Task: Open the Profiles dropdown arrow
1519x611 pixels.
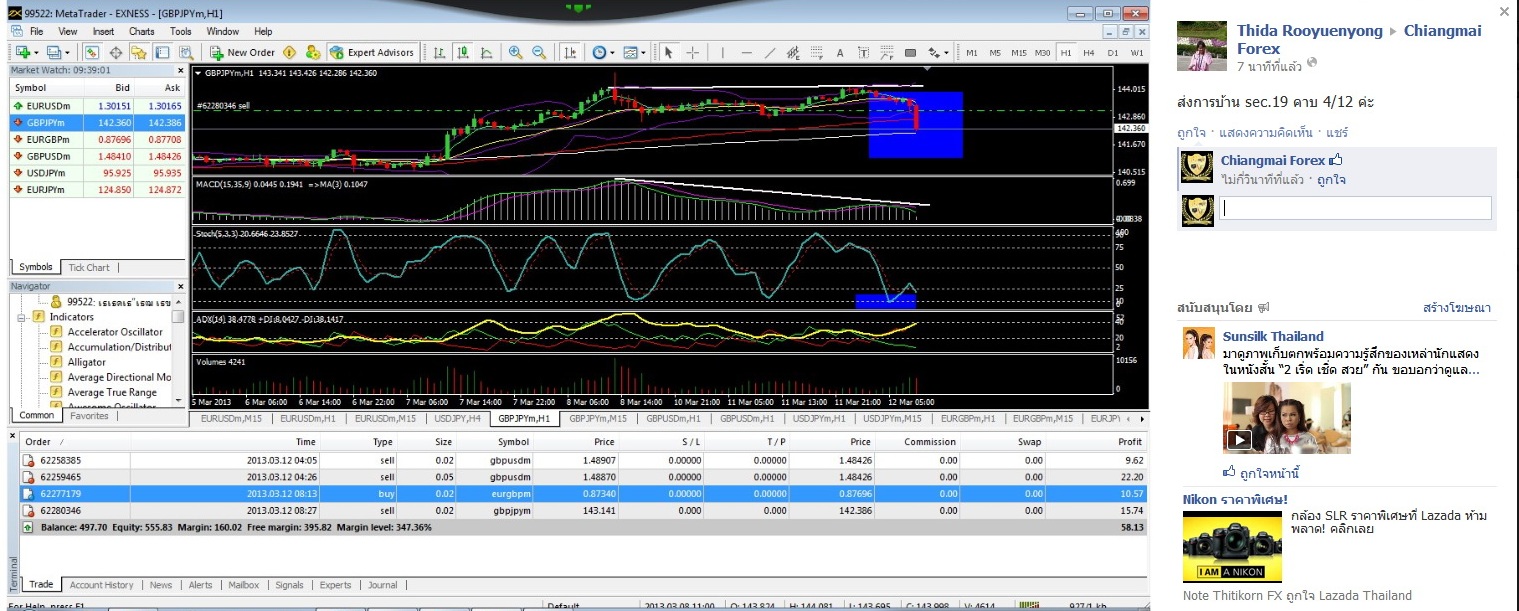Action: click(66, 52)
